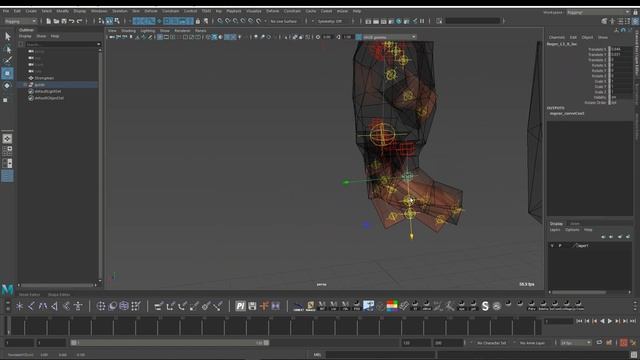Select Strongman in the Outliner
The width and height of the screenshot is (640, 360).
click(x=44, y=78)
